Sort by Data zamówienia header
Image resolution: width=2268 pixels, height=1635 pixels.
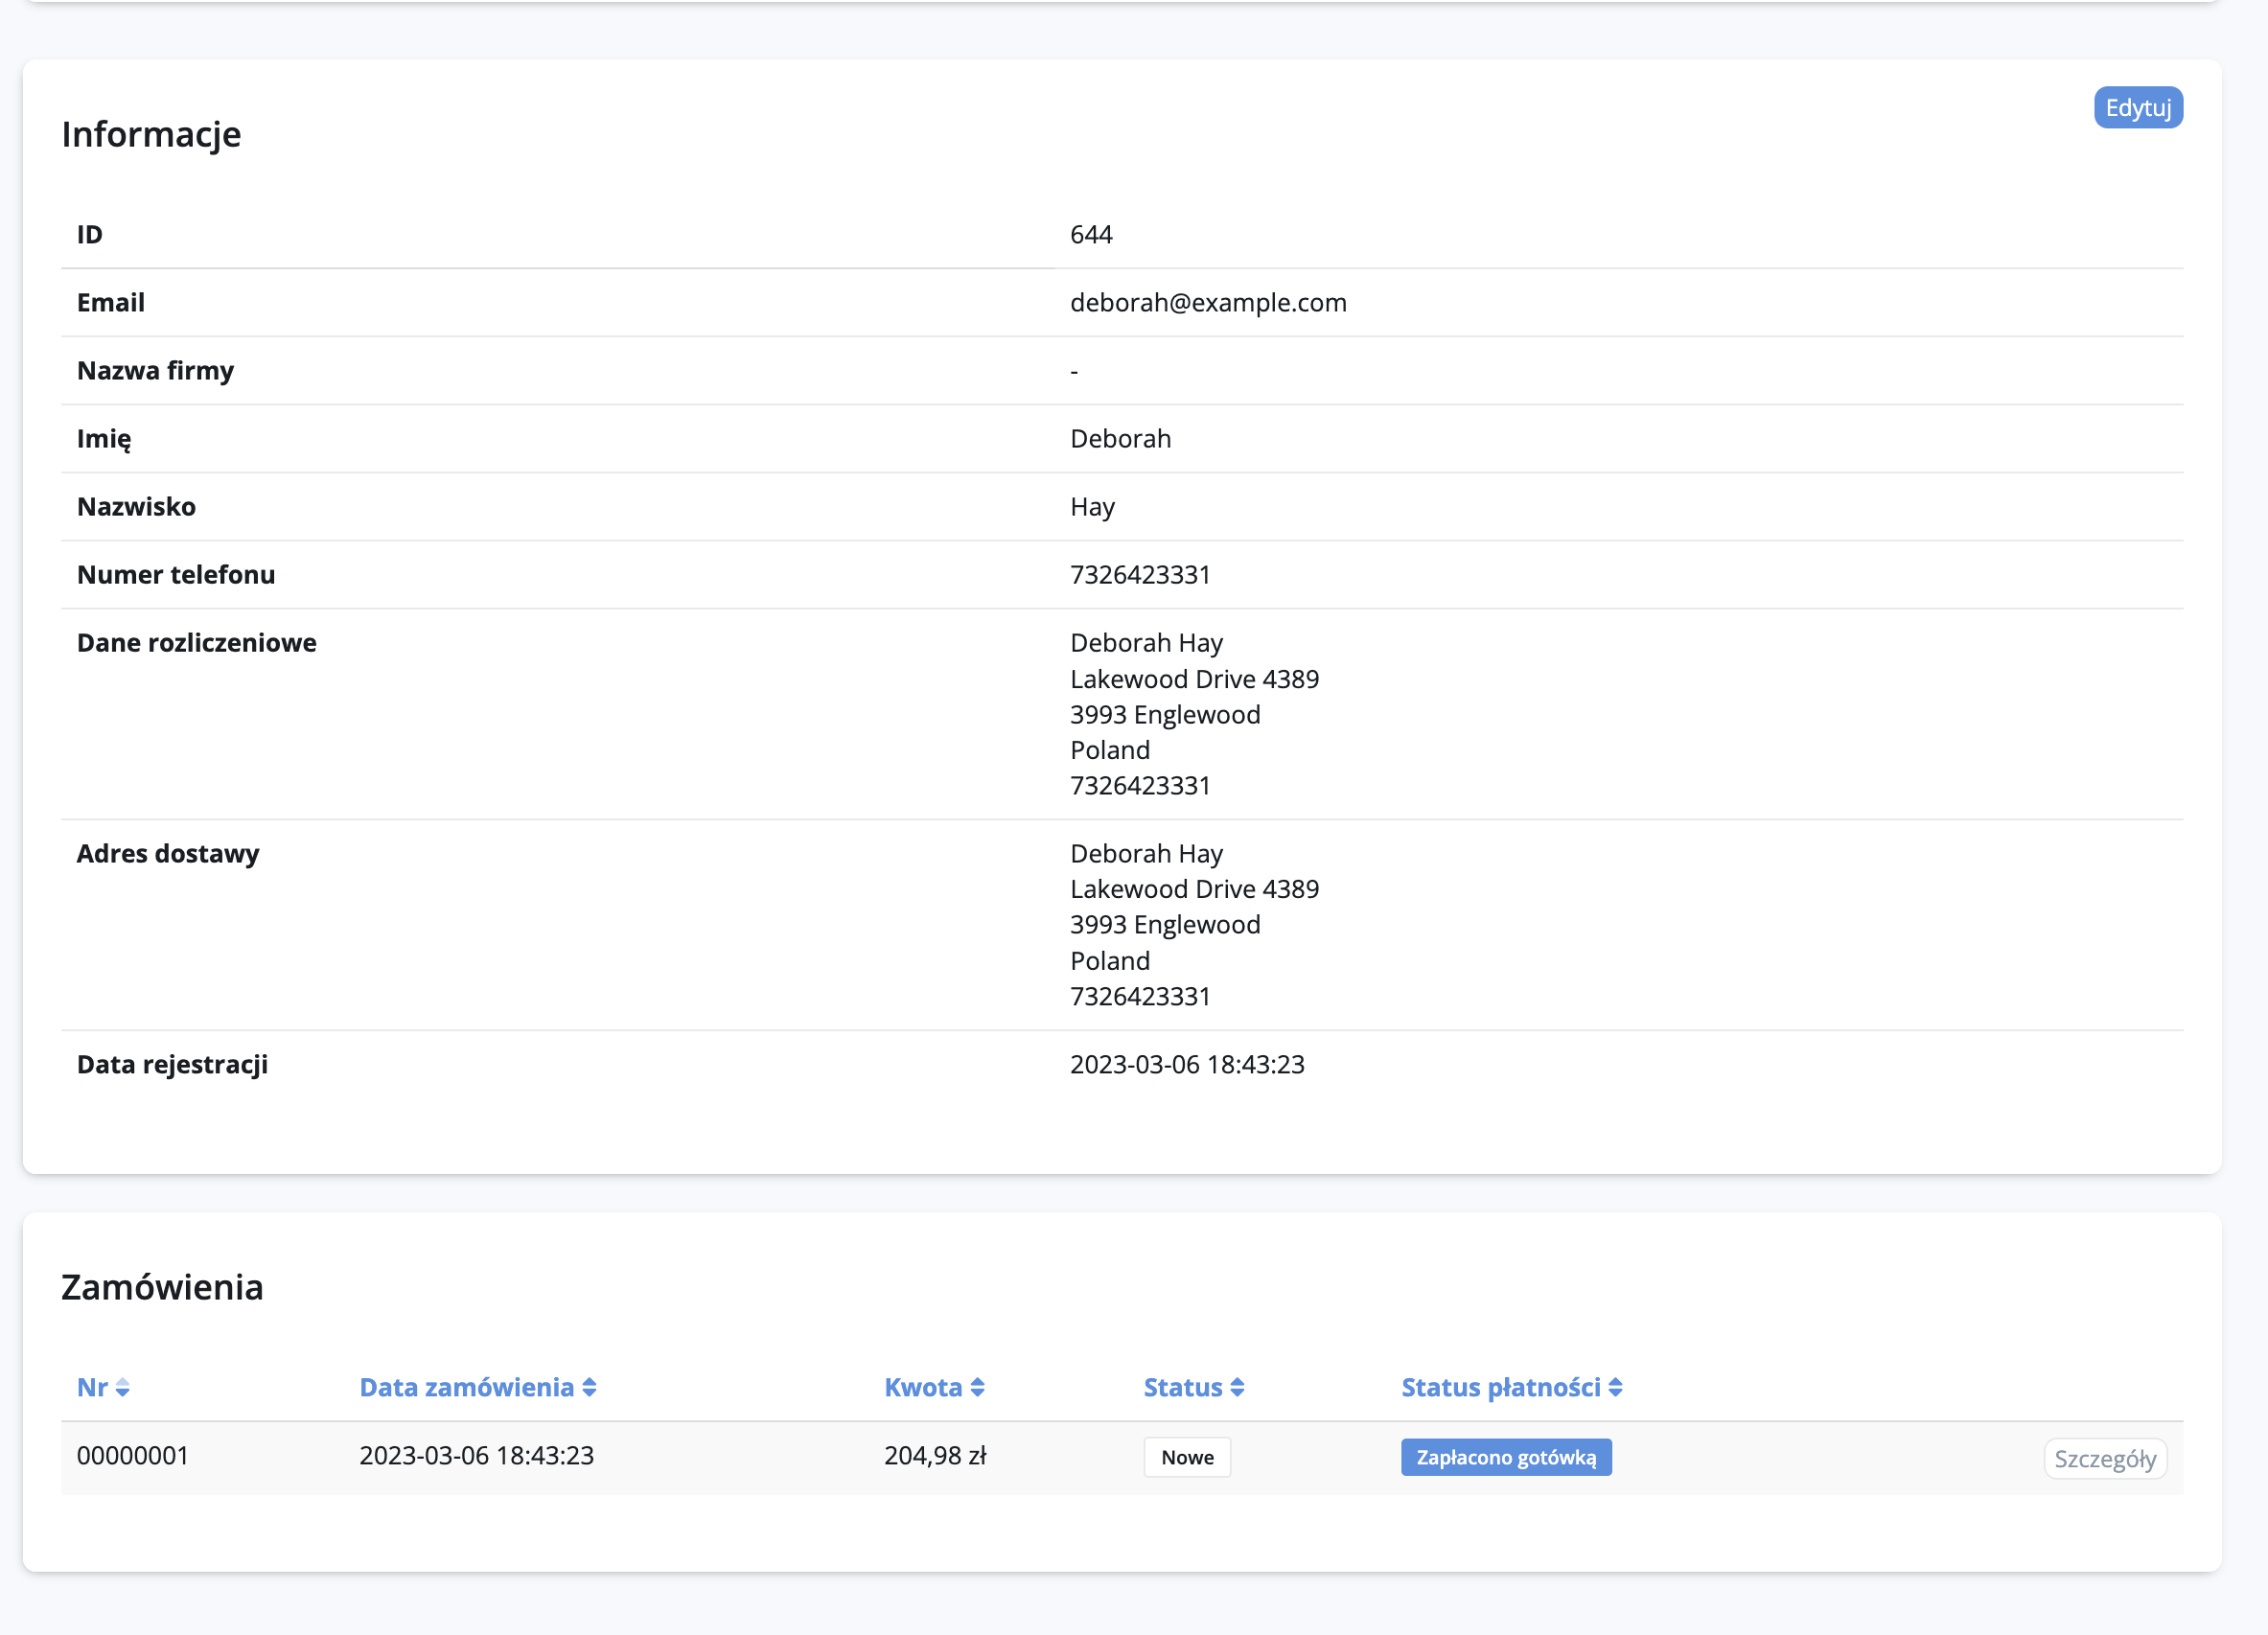click(x=466, y=1387)
